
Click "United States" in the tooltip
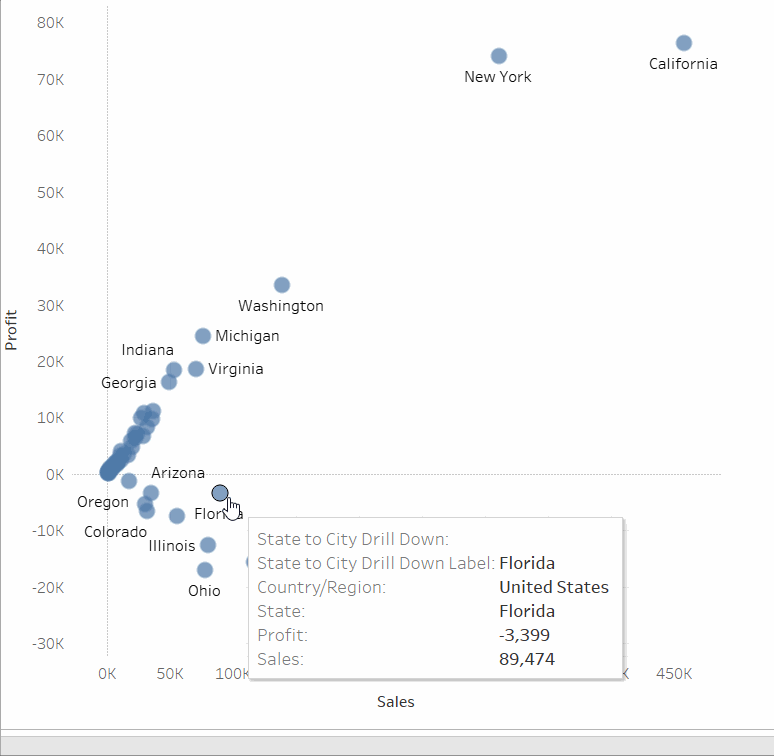click(x=554, y=587)
